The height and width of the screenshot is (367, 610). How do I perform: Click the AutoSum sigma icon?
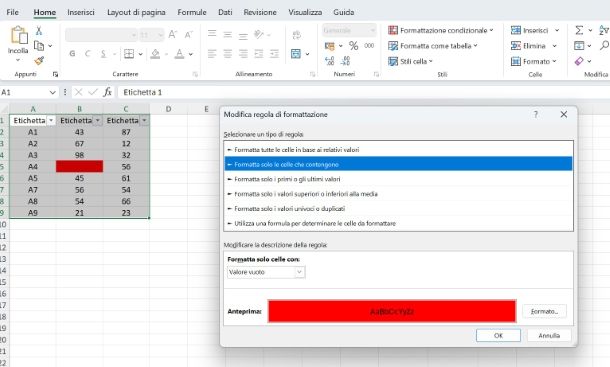579,30
